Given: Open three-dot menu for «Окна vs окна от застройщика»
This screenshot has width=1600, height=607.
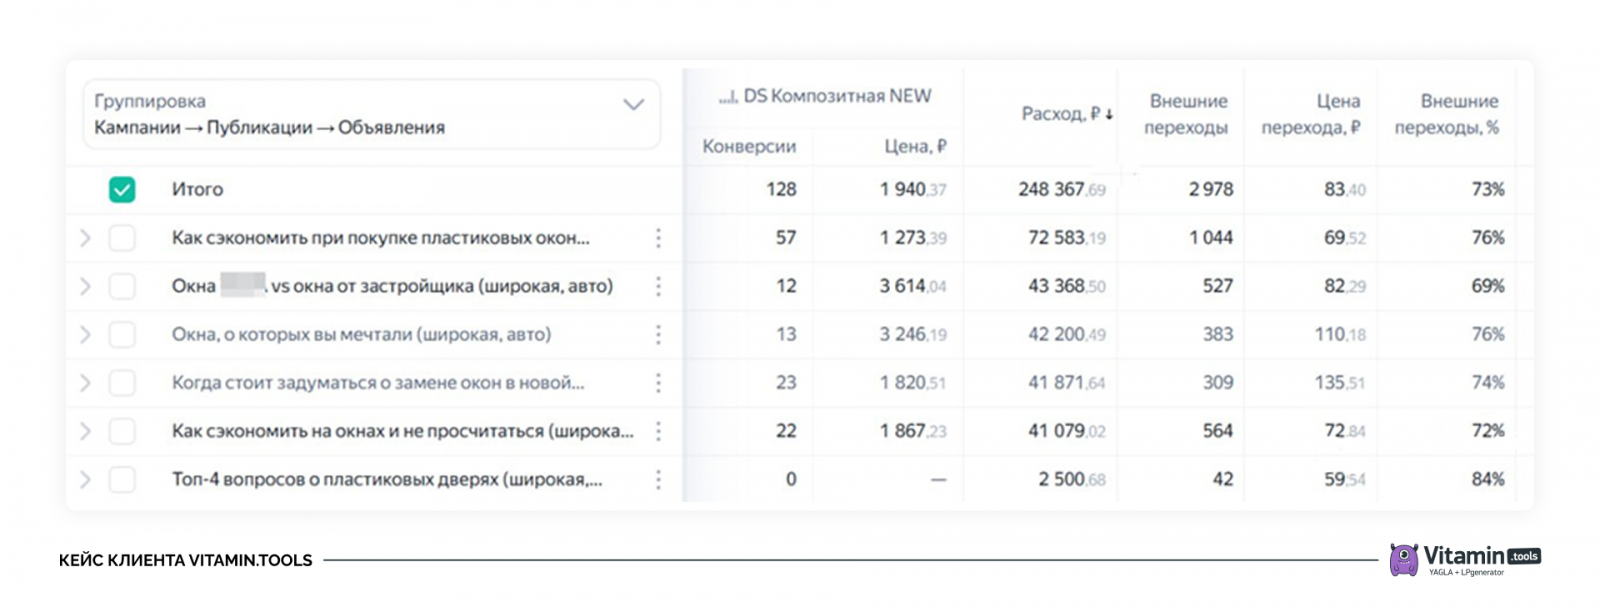Looking at the screenshot, I should tap(658, 286).
